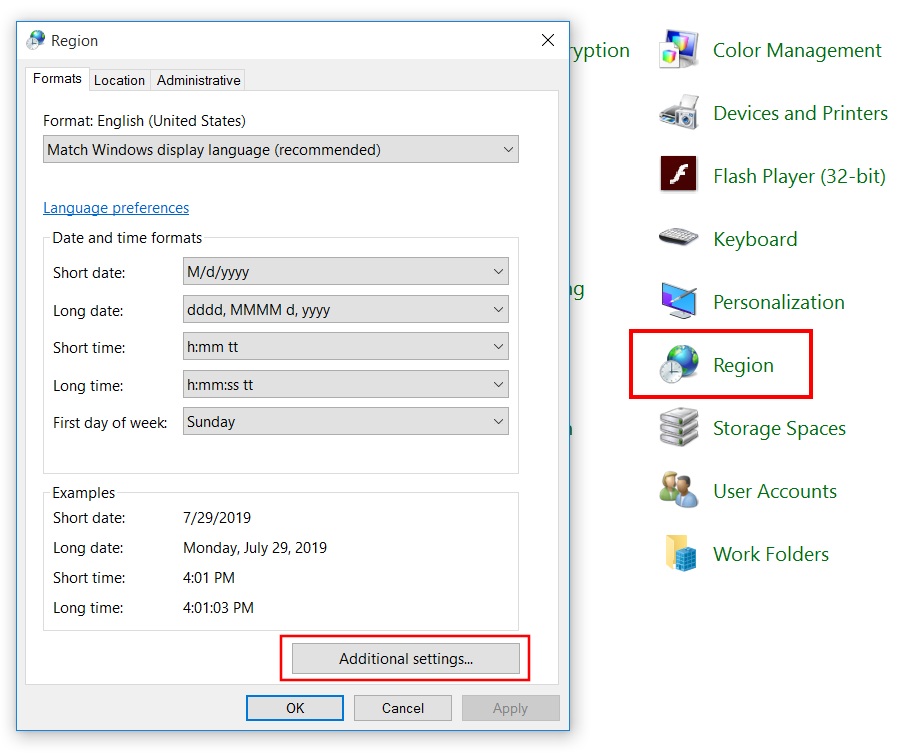Expand the Format language dropdown
Viewport: 909px width, 754px height.
point(281,150)
